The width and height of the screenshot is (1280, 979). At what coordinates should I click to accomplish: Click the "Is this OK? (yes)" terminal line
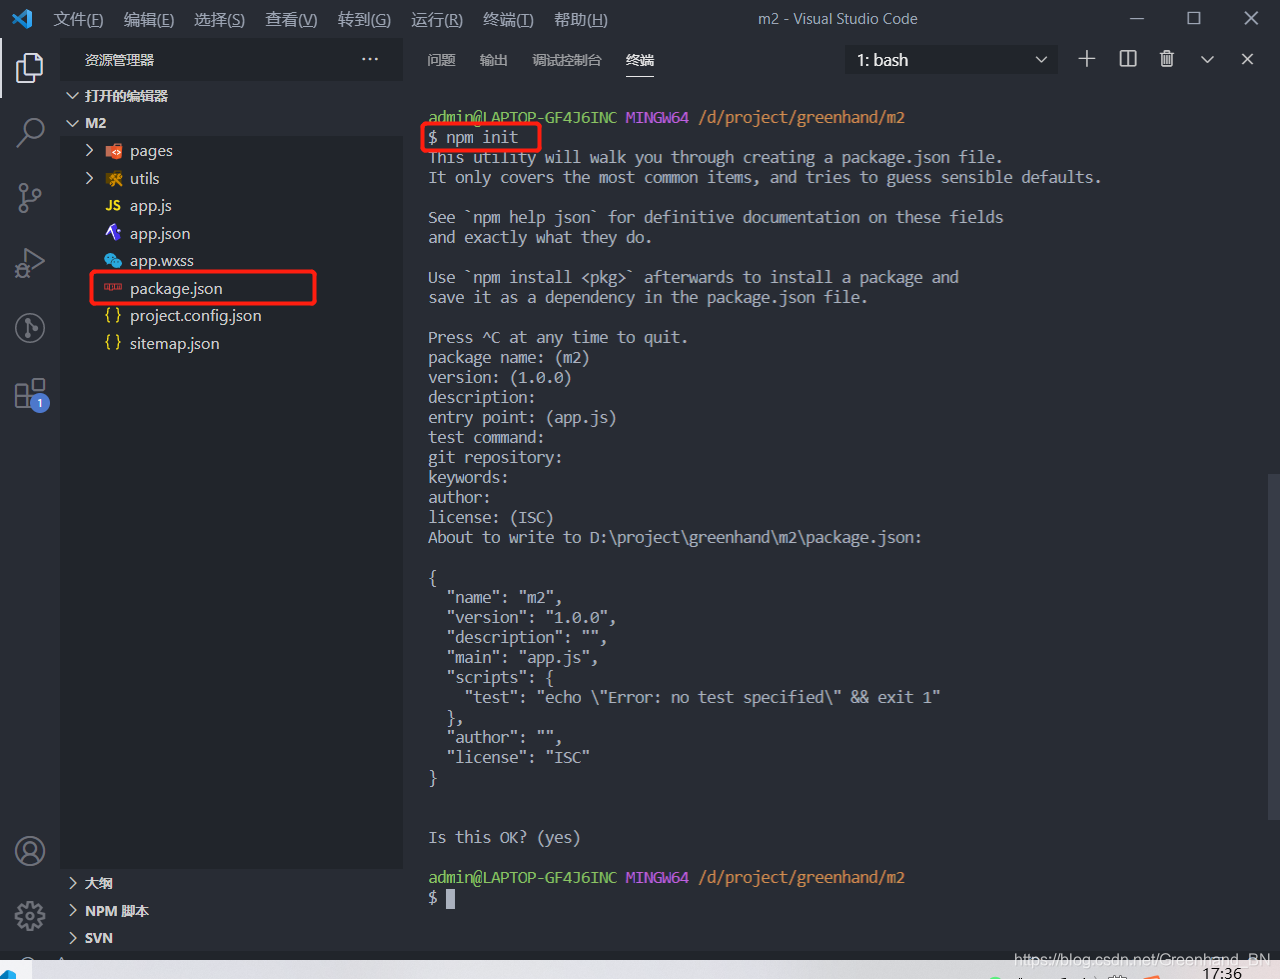tap(504, 837)
